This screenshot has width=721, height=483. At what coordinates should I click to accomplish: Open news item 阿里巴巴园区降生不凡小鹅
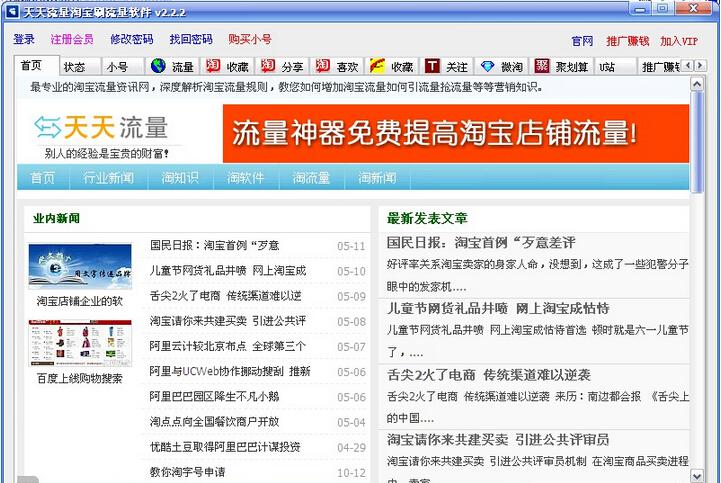[214, 397]
